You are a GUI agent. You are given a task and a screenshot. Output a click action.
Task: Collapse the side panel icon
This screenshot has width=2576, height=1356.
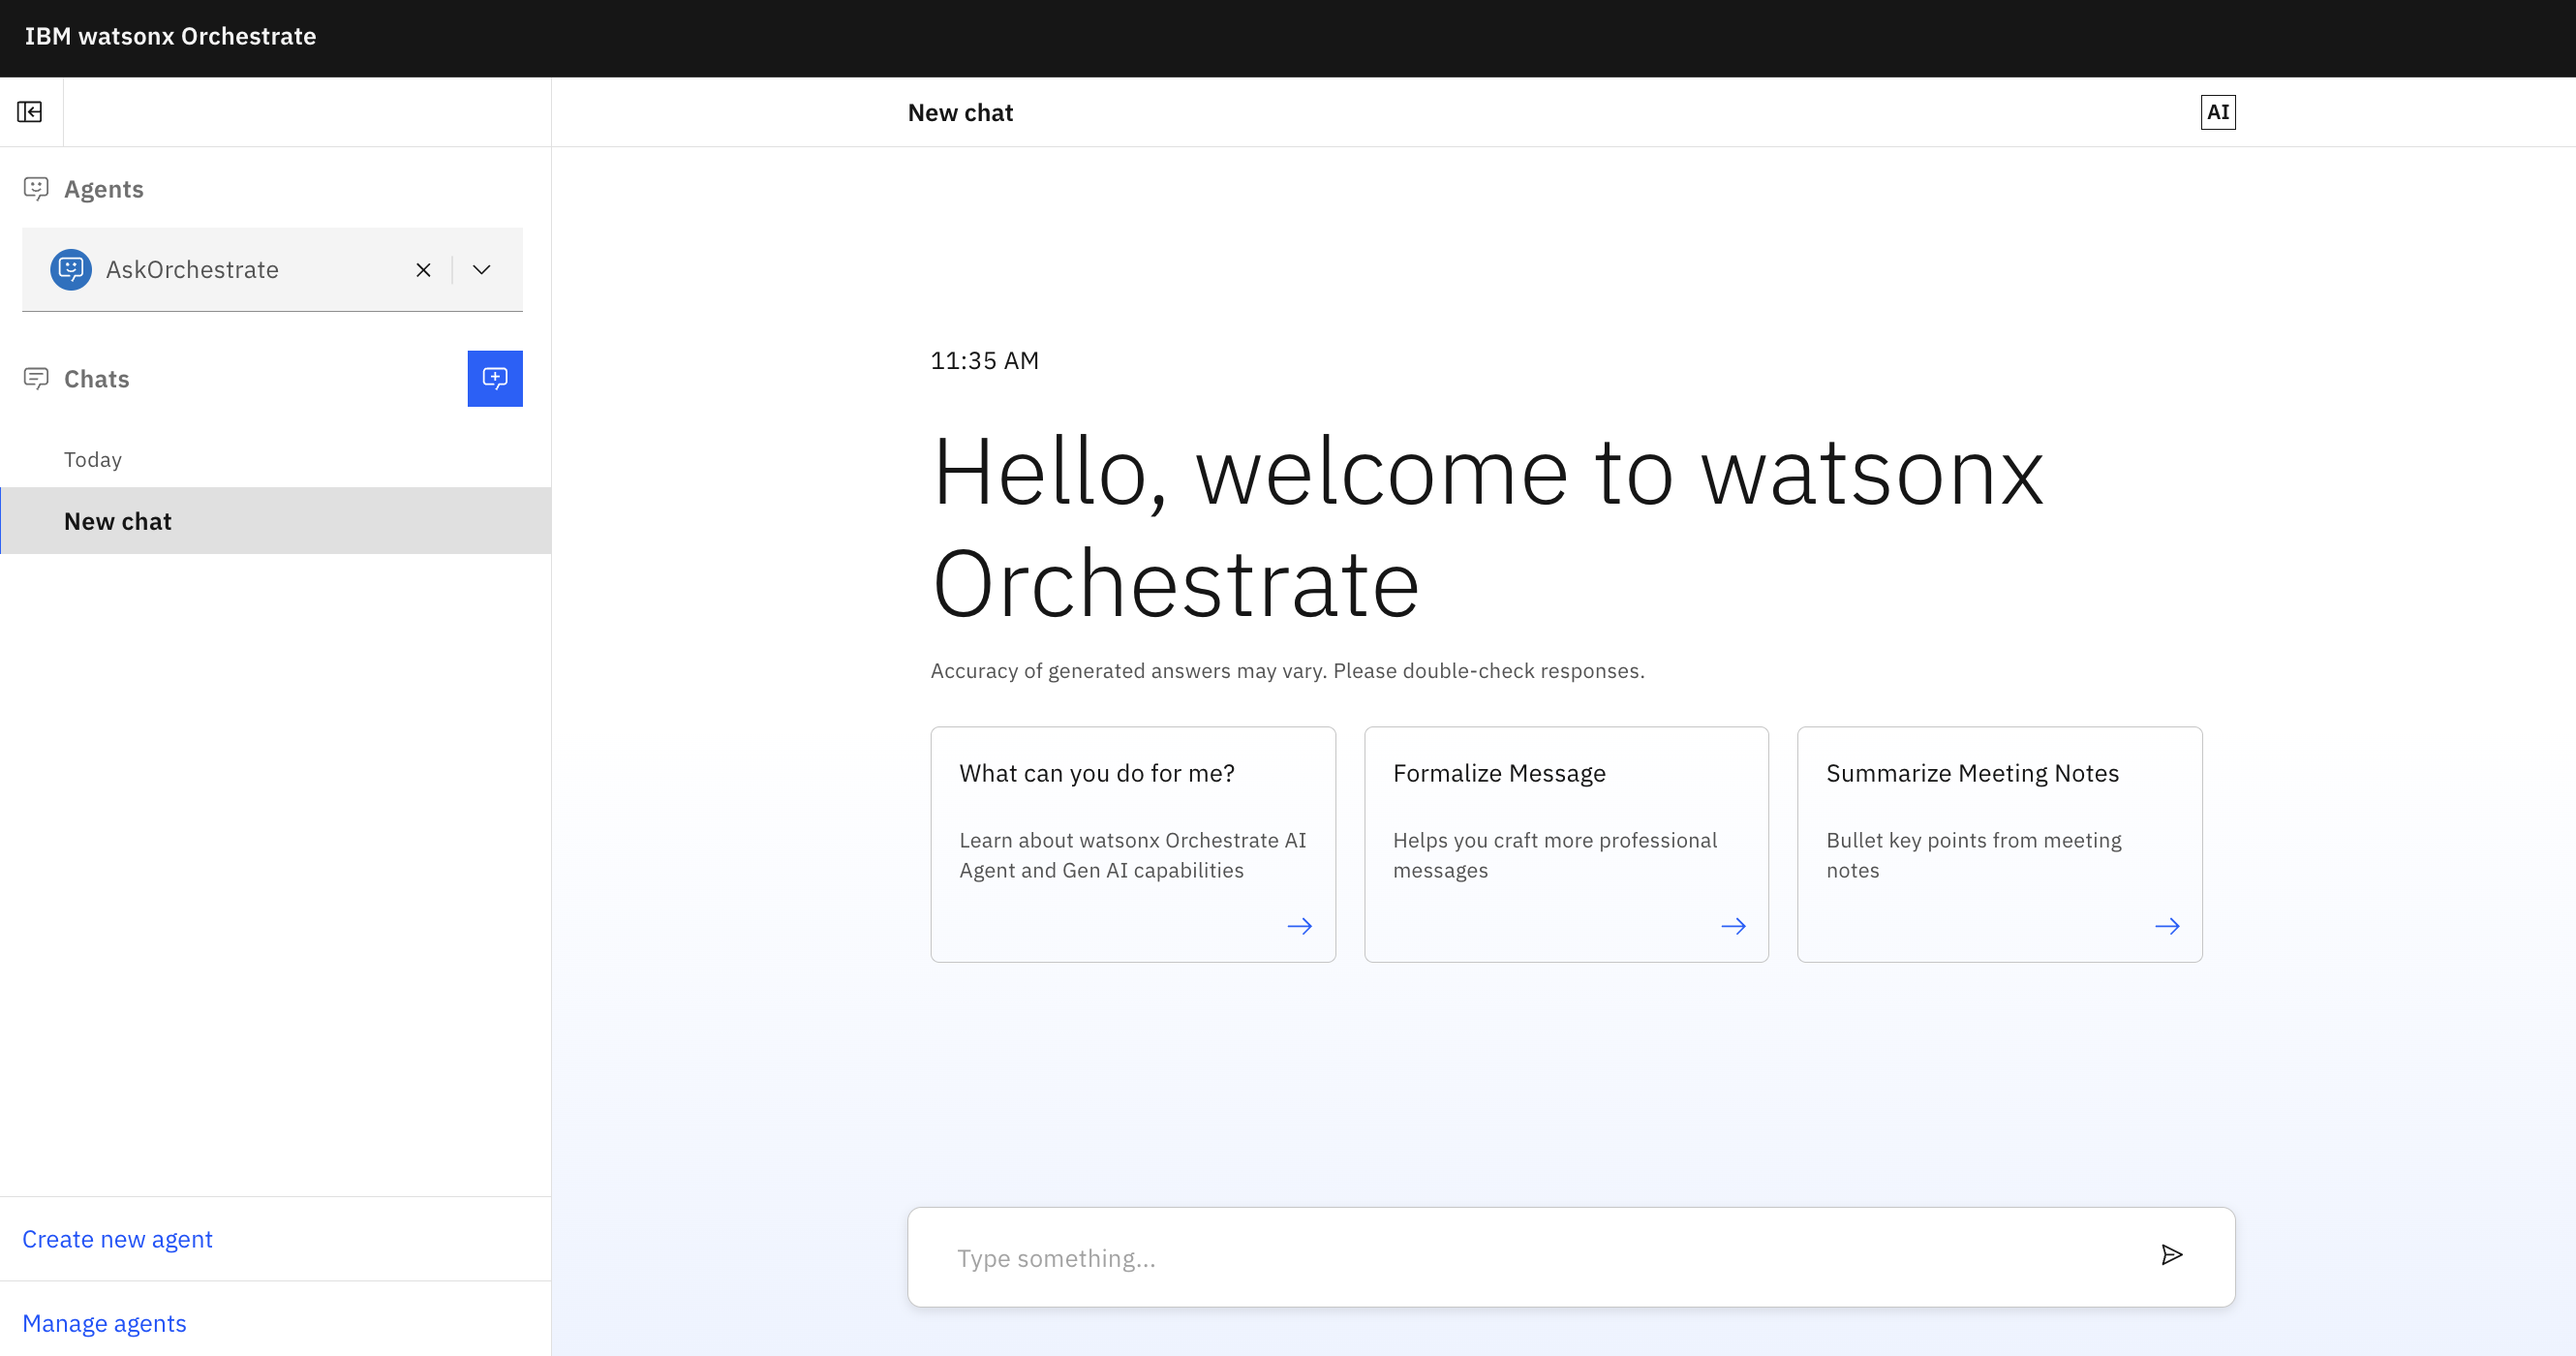point(30,112)
